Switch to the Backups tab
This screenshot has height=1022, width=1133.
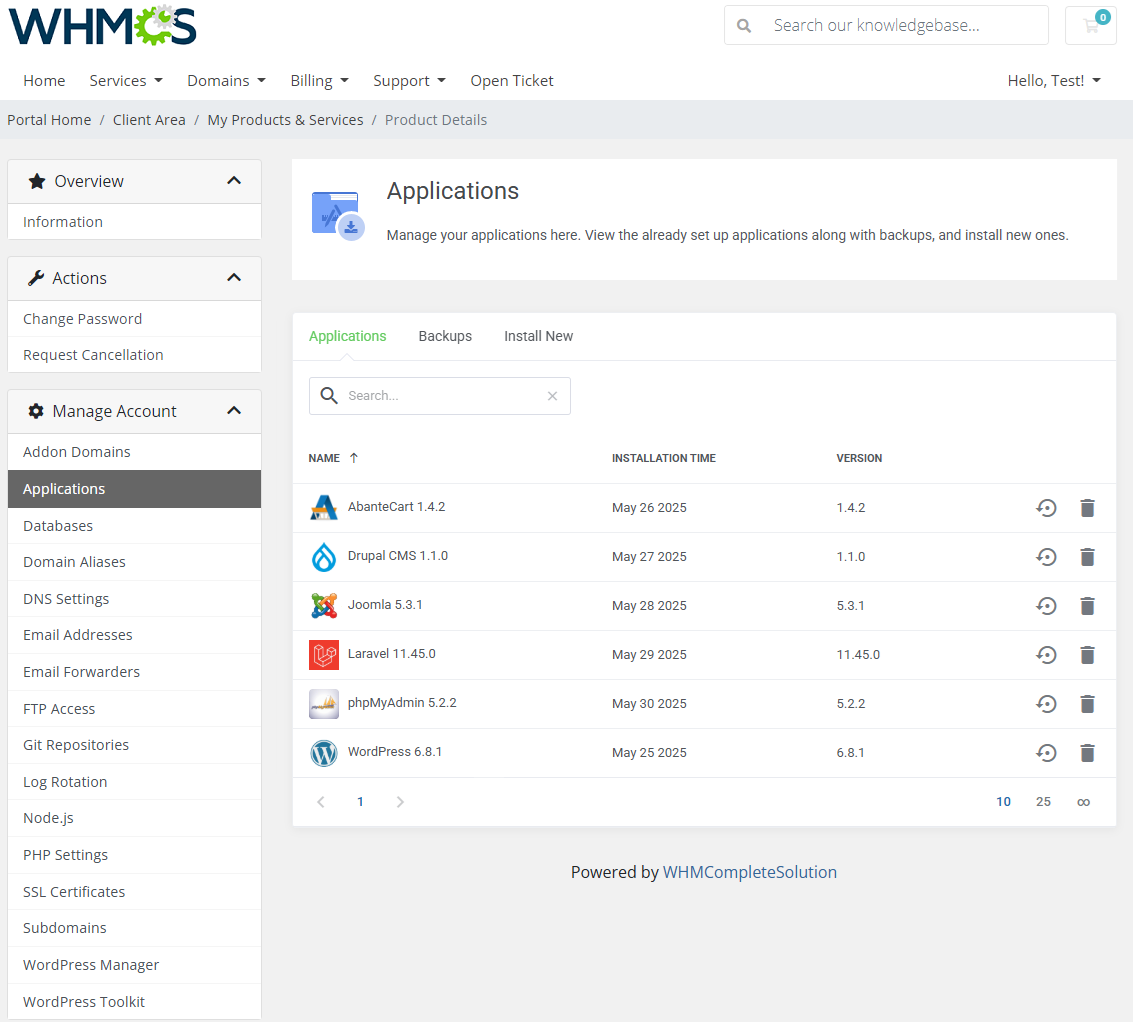445,336
